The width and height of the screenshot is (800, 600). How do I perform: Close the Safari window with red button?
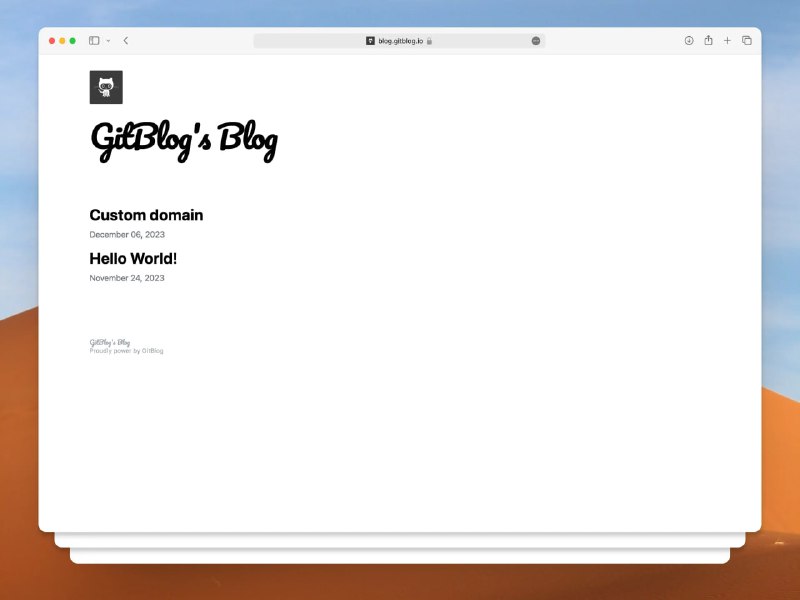52,41
